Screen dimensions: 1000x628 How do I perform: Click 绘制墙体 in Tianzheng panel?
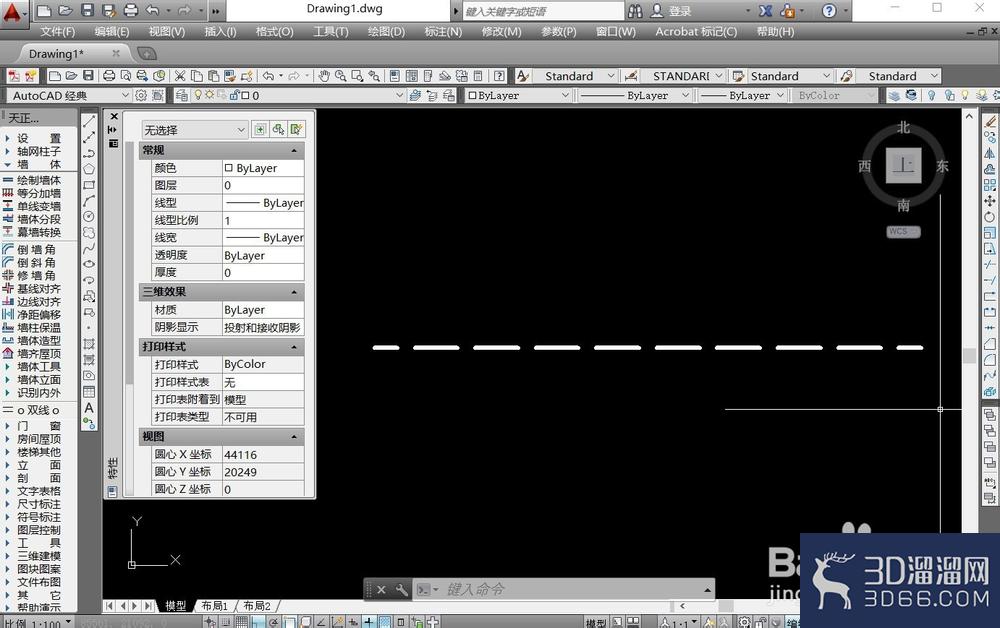tap(39, 180)
